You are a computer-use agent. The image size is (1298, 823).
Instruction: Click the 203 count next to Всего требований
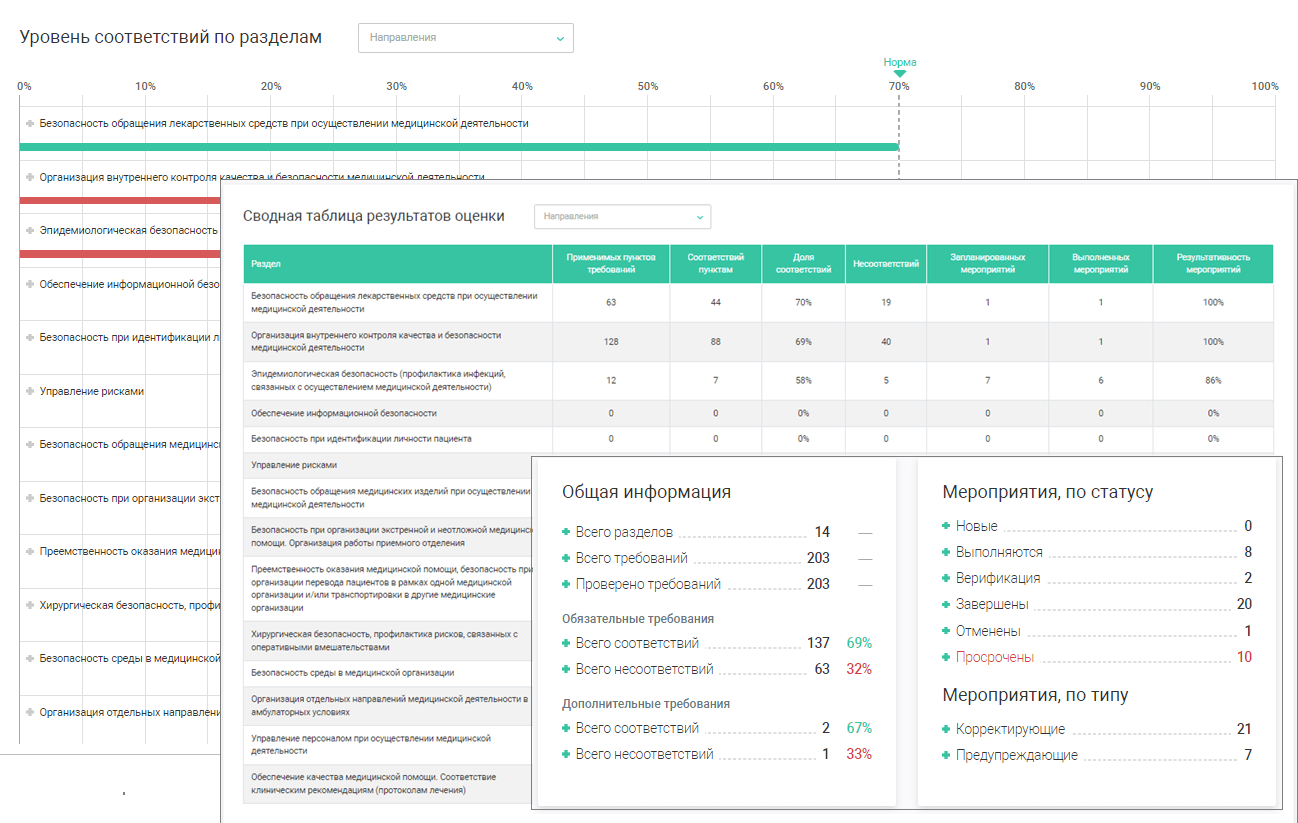click(x=818, y=558)
